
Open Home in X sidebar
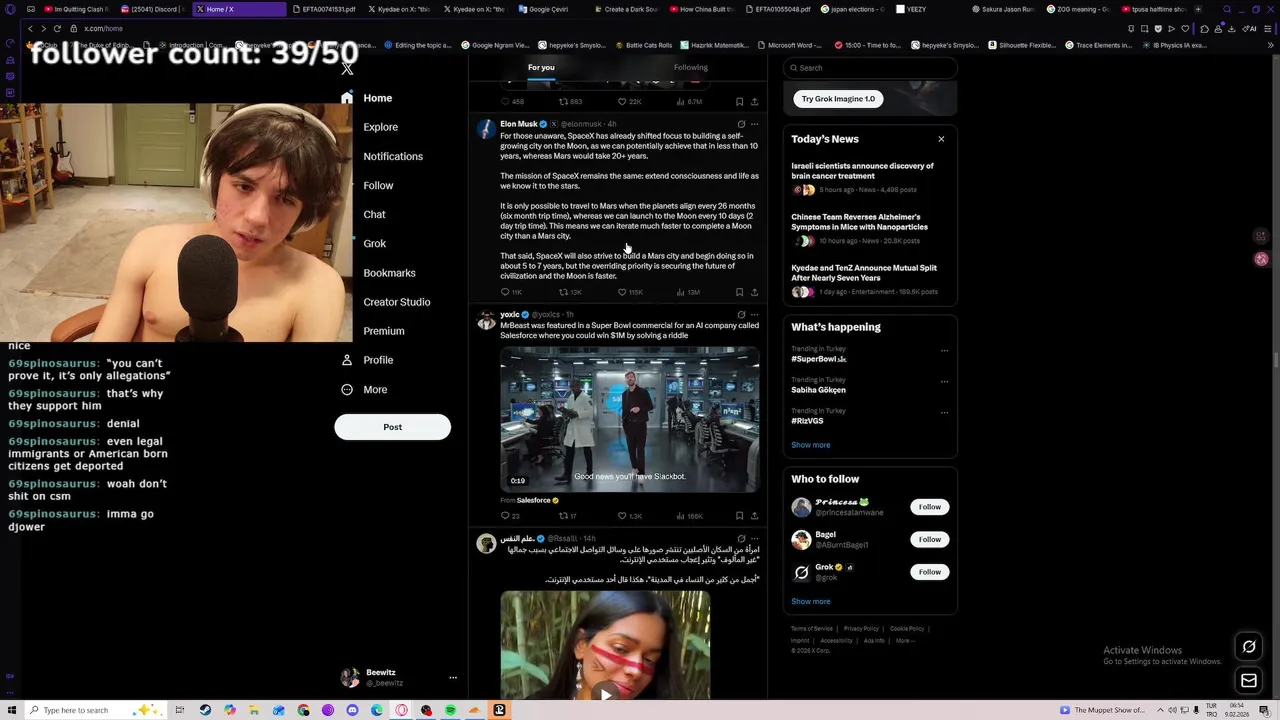[377, 98]
